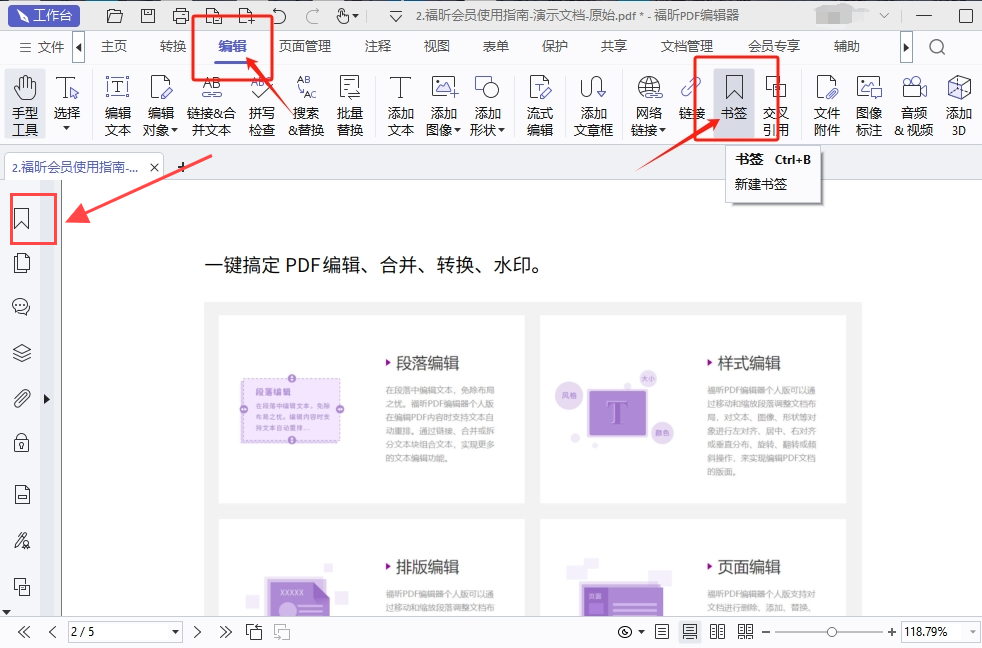Toggle single page view in the status bar
The image size is (982, 648).
pos(661,631)
